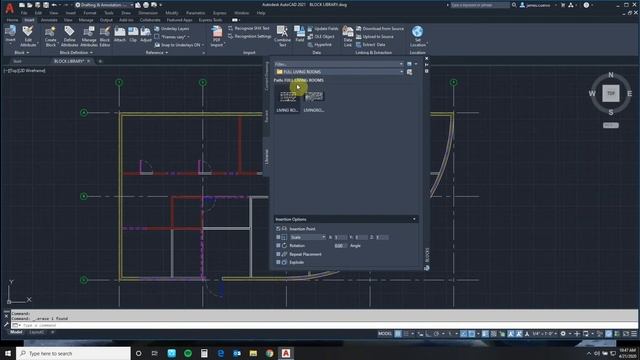Click Underlay Layers in Reference panel
The height and width of the screenshot is (360, 640).
coord(171,29)
